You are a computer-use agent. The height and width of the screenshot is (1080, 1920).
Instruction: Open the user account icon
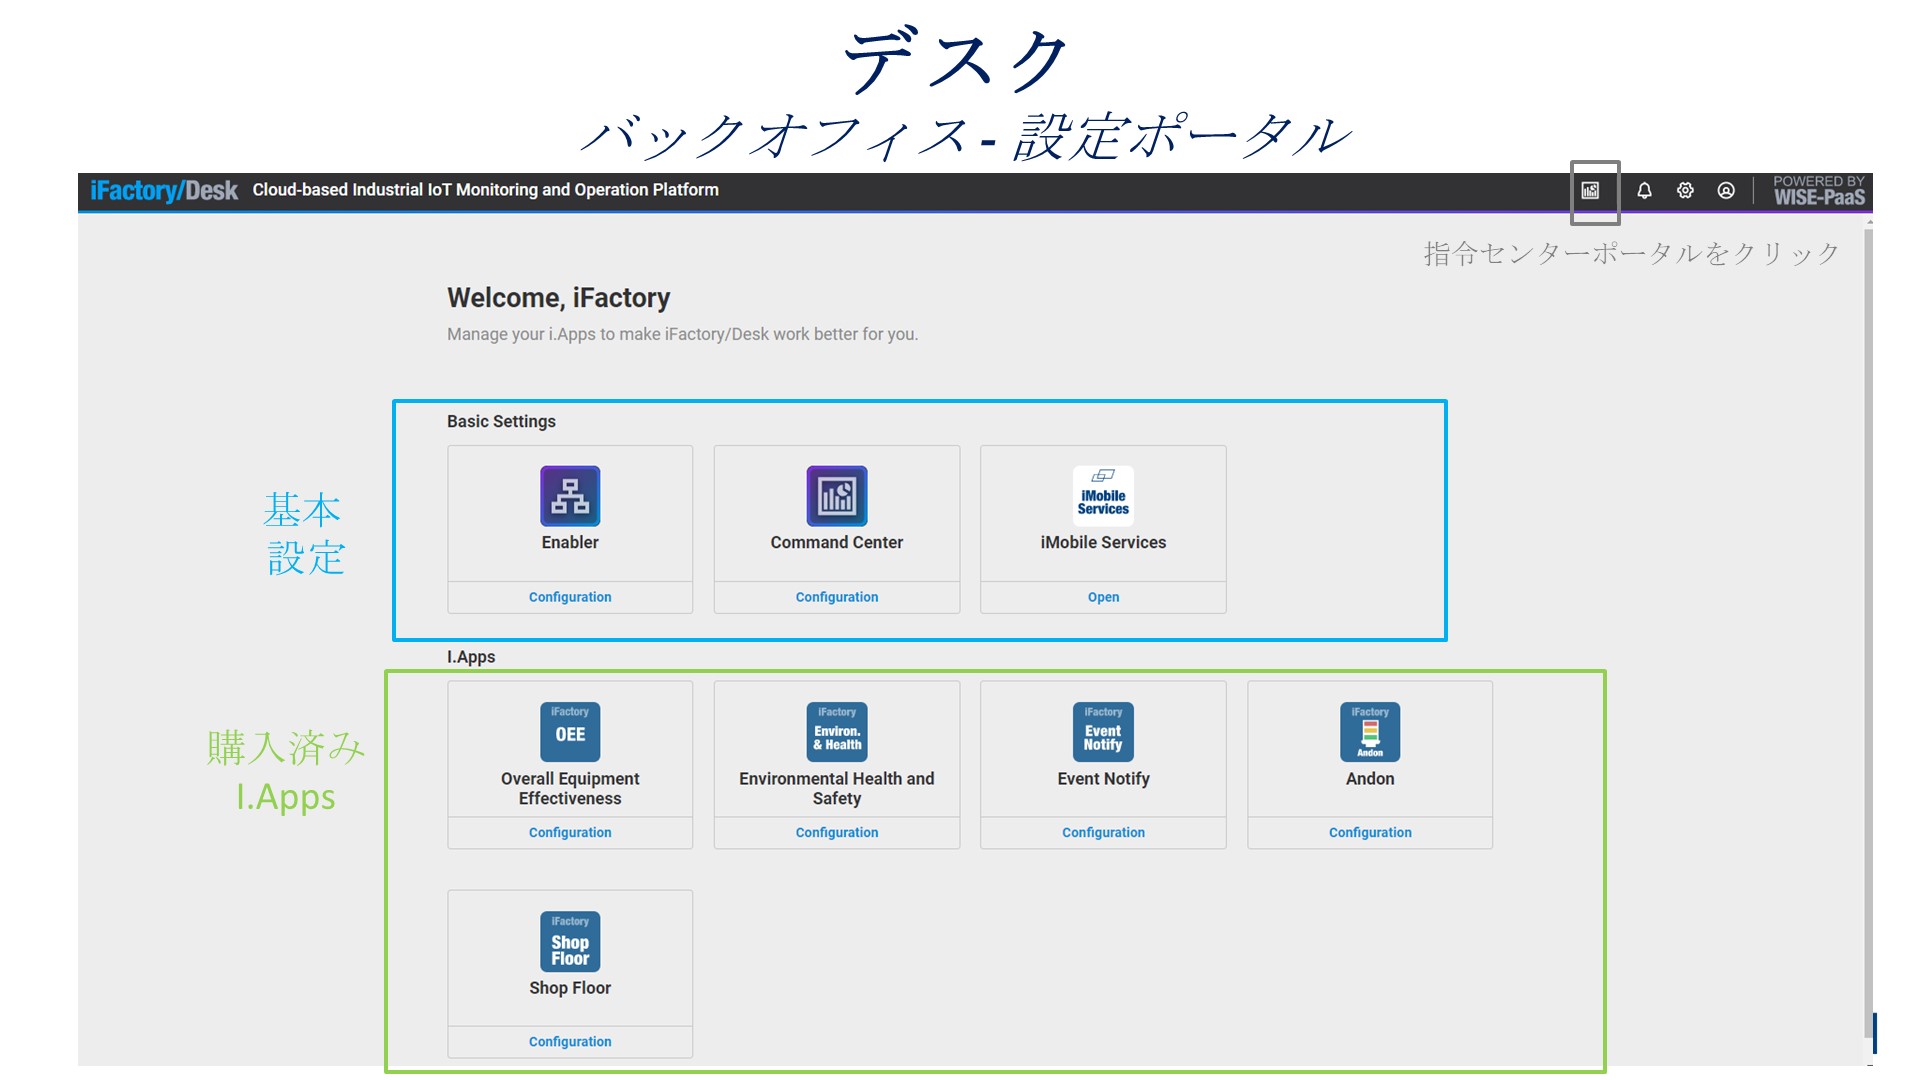point(1726,190)
